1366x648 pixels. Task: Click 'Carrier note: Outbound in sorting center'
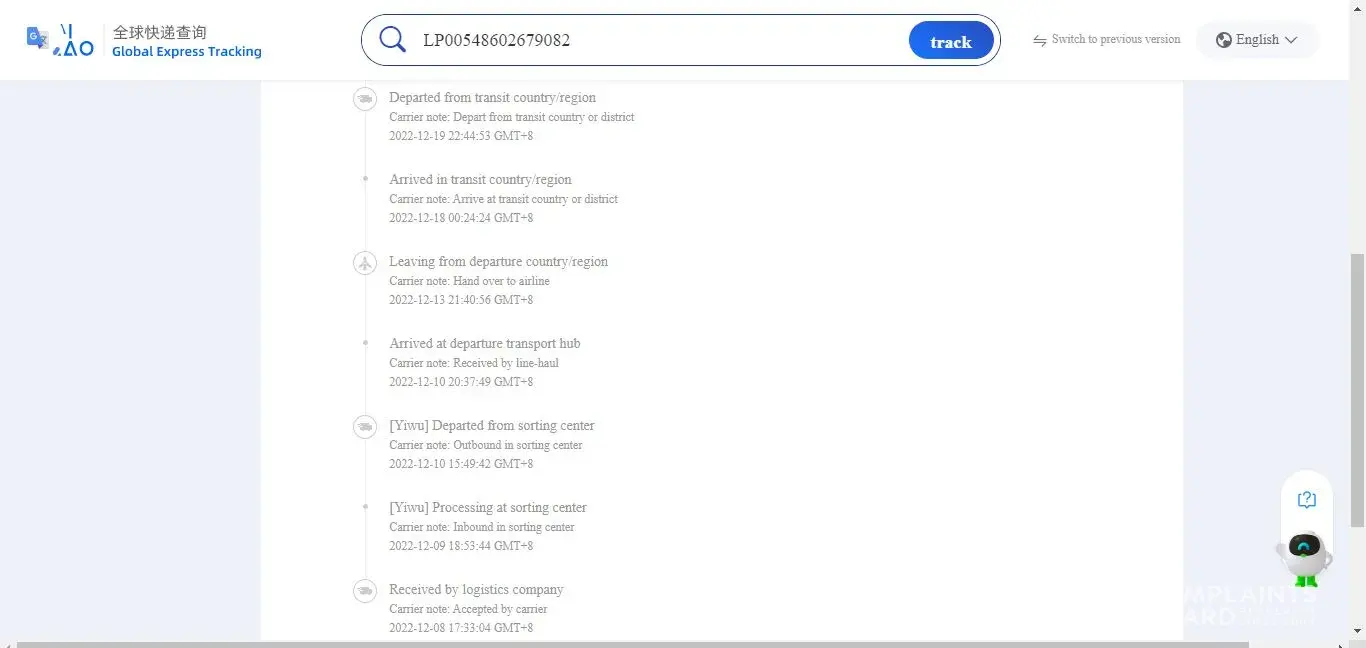[485, 445]
